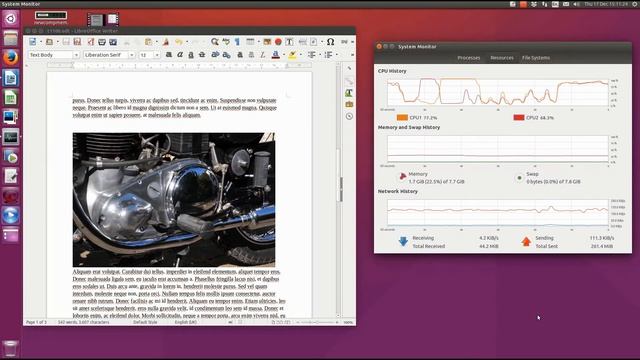The height and width of the screenshot is (360, 640).
Task: Select the Clone Formatting paintbrush
Action: click(x=166, y=42)
